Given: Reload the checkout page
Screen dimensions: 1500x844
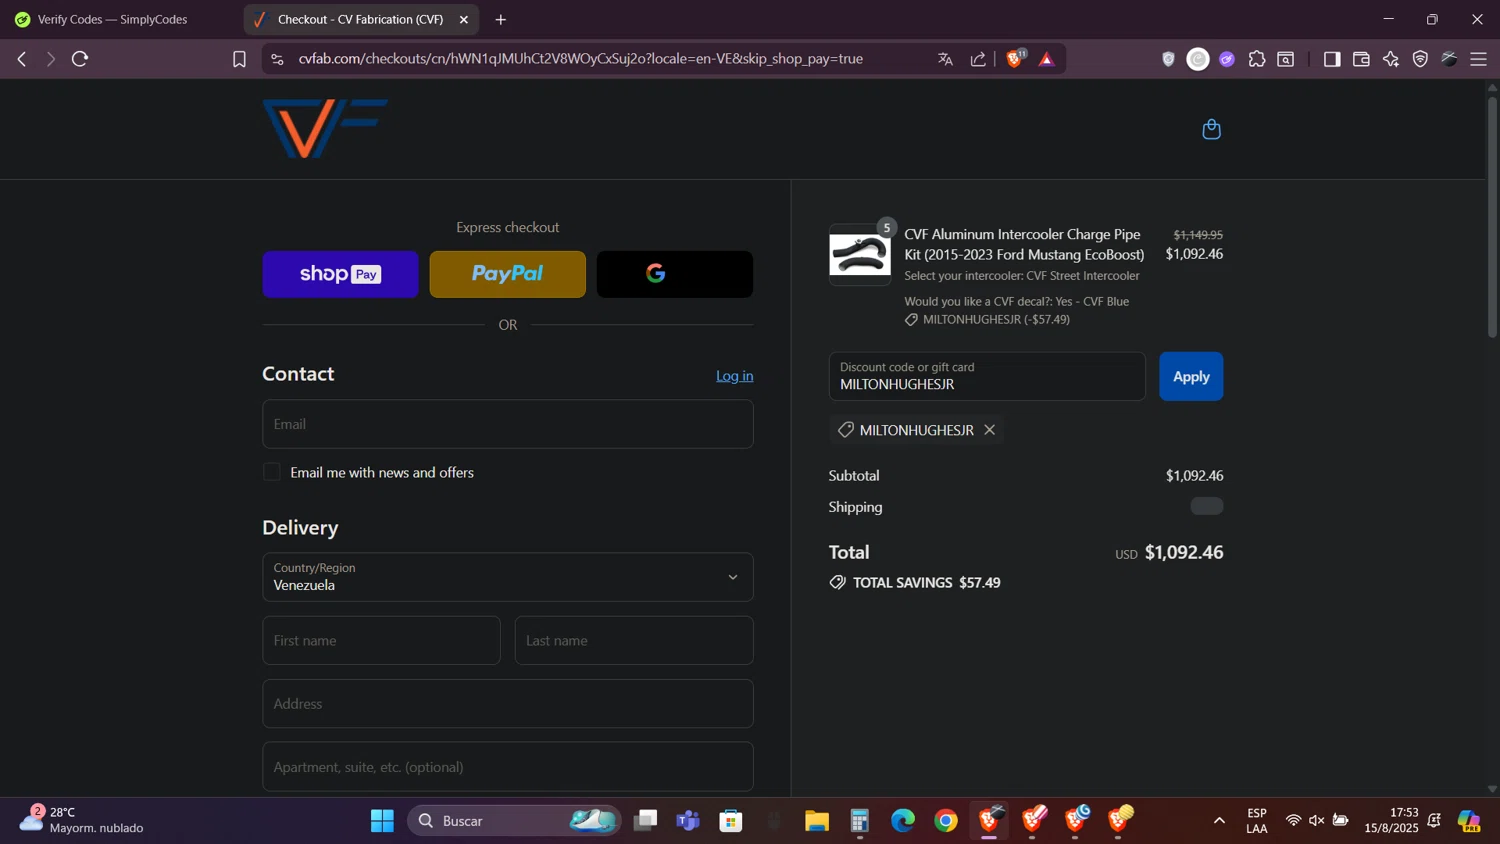Looking at the screenshot, I should click(80, 59).
